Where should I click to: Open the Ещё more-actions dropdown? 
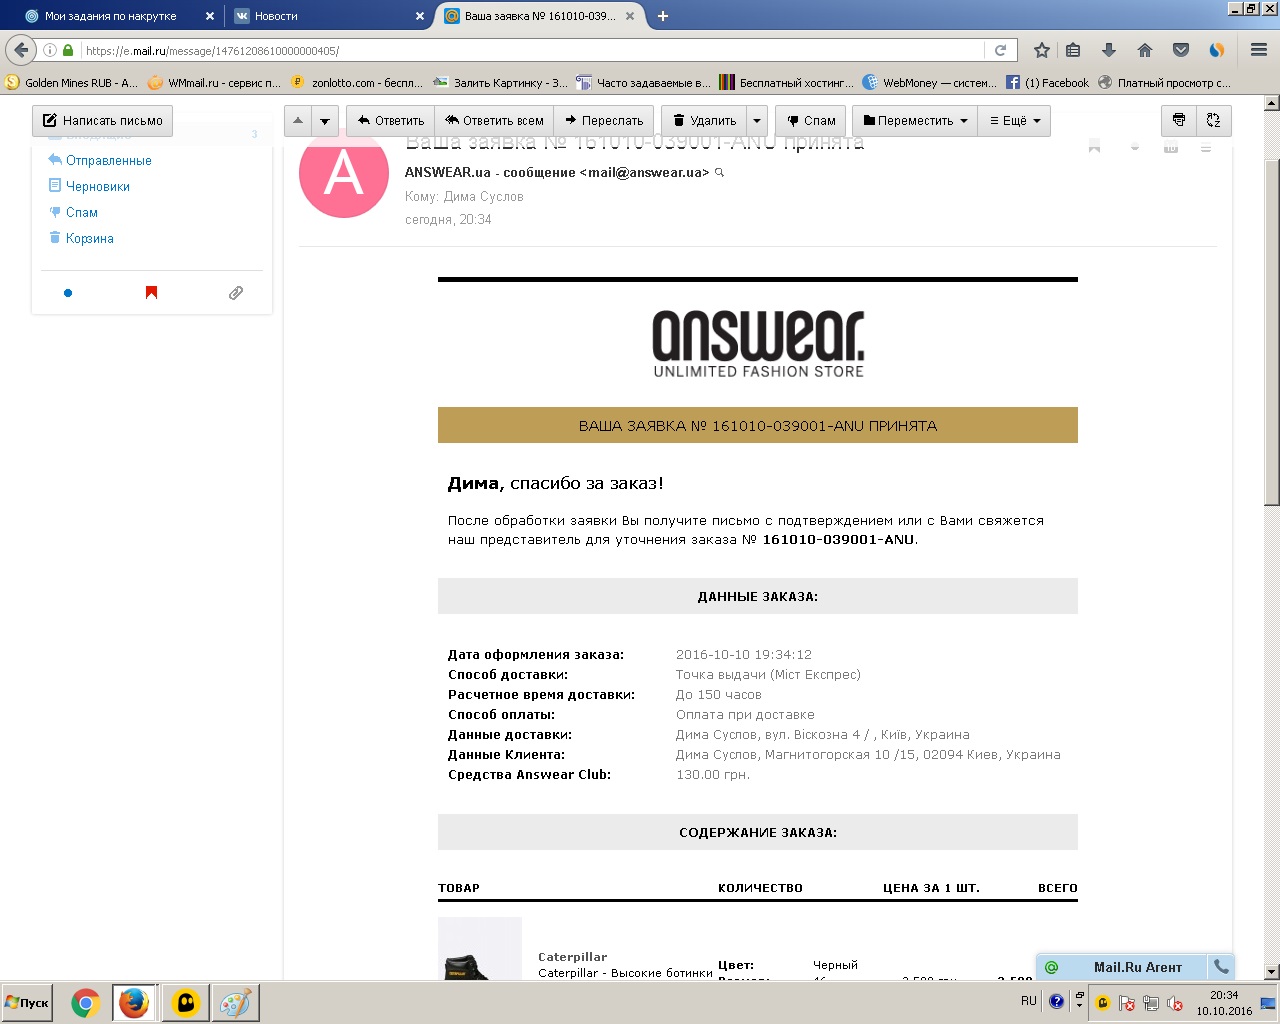(x=1014, y=120)
